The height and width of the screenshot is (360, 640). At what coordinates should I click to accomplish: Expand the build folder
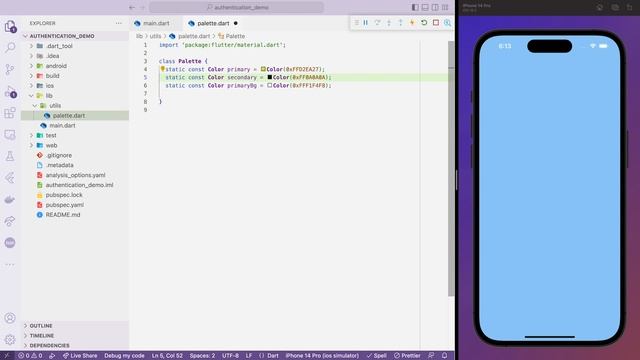tap(31, 76)
